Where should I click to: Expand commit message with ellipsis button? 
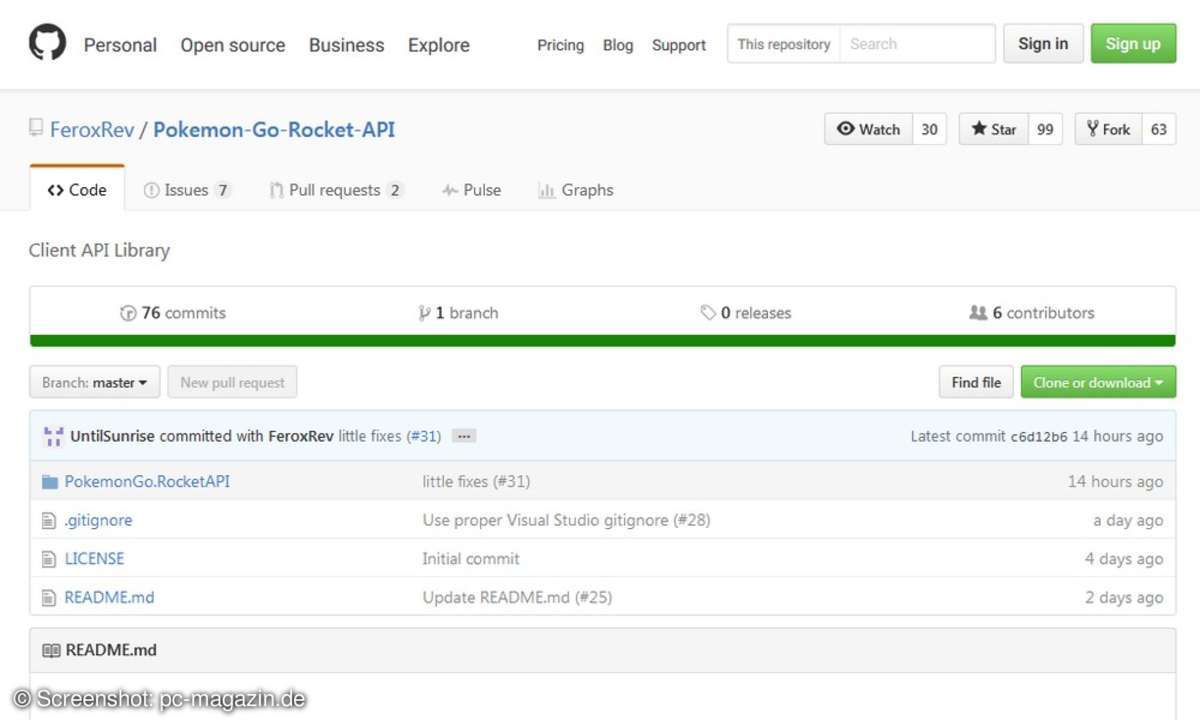[463, 436]
